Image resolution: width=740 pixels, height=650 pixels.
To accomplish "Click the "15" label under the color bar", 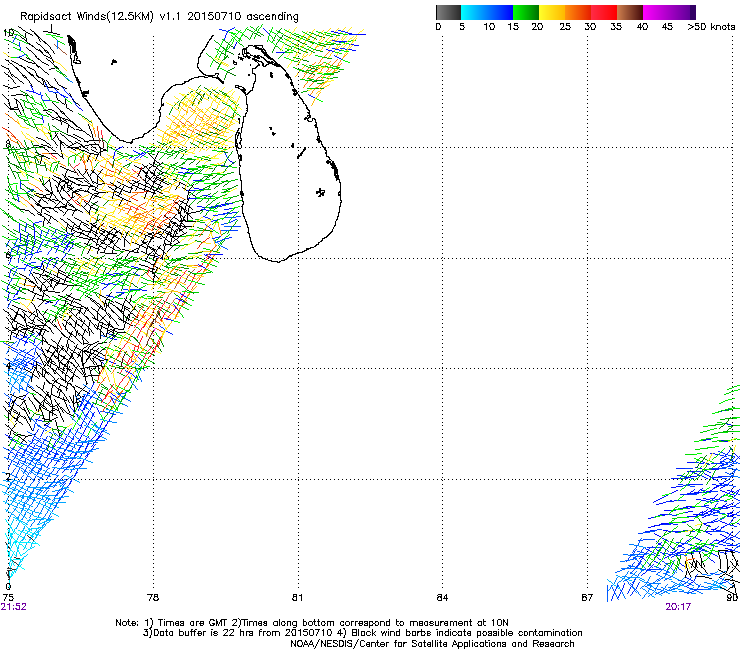I will pos(513,26).
